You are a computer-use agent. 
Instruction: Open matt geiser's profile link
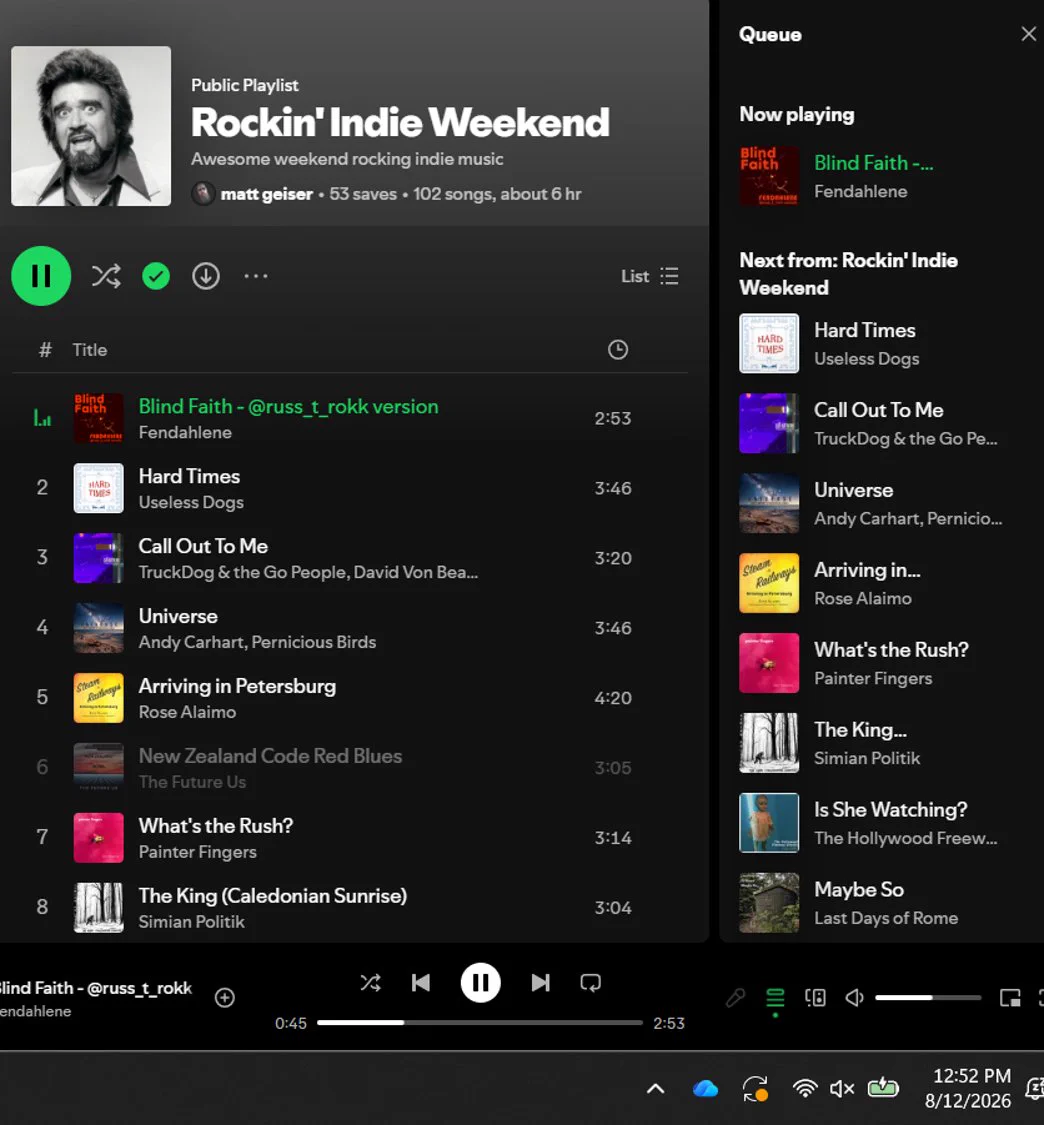(266, 194)
